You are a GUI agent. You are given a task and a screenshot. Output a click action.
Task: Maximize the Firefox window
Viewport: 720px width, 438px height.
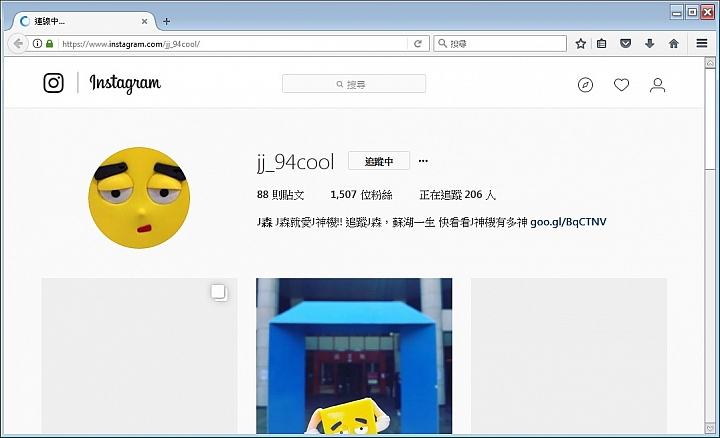[x=692, y=12]
